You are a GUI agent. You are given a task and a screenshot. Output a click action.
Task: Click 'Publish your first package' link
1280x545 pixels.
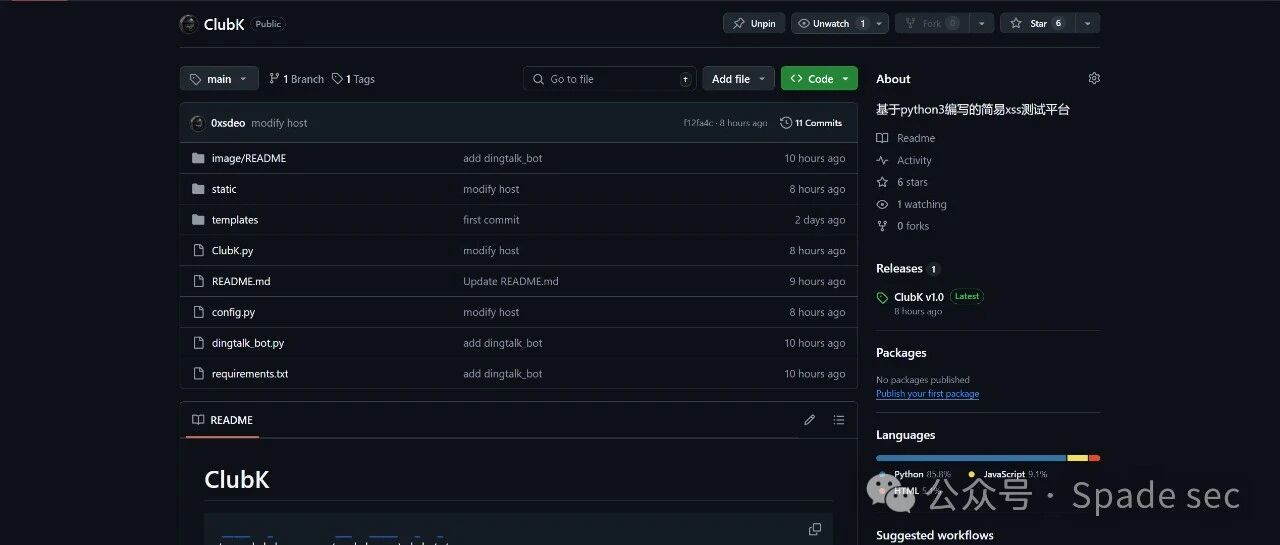click(927, 394)
